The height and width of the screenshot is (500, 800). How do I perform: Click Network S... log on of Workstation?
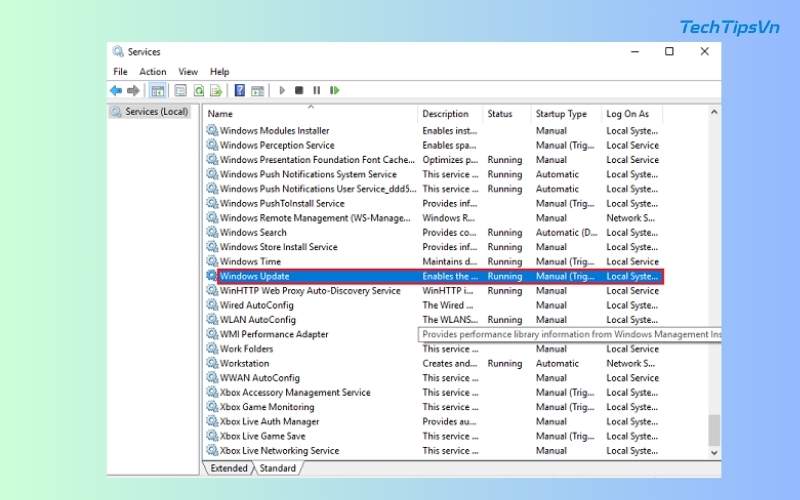(630, 363)
